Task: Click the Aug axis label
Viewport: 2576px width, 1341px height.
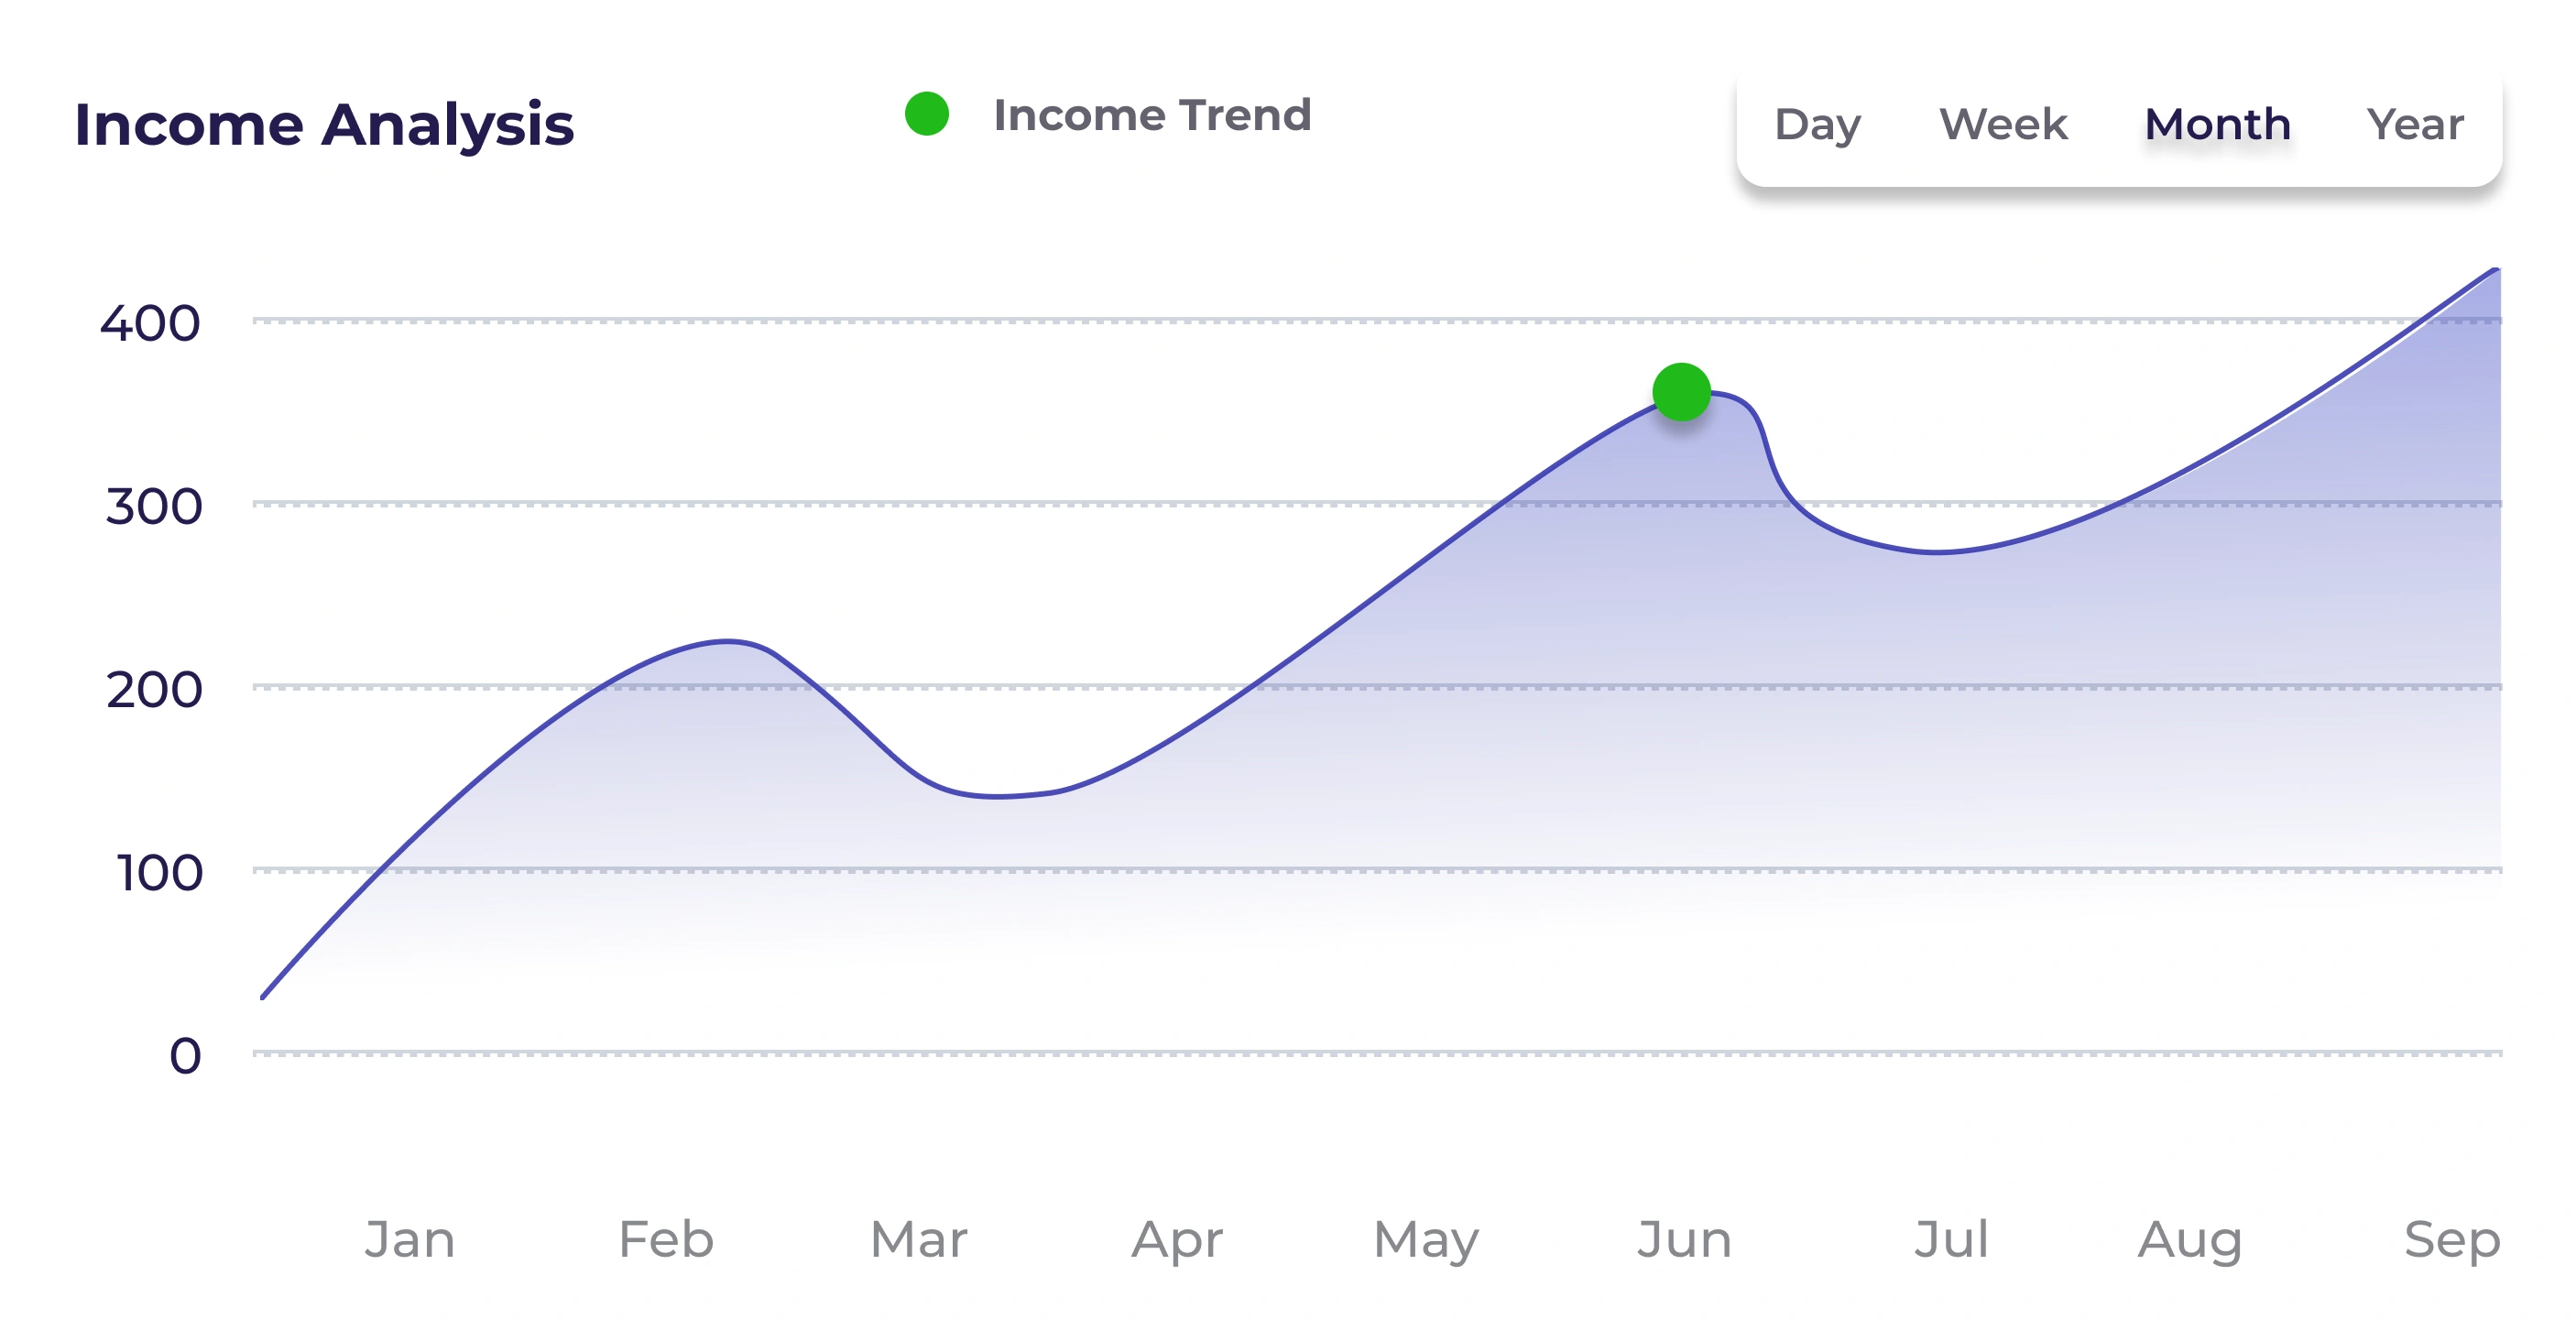Action: point(2190,1241)
